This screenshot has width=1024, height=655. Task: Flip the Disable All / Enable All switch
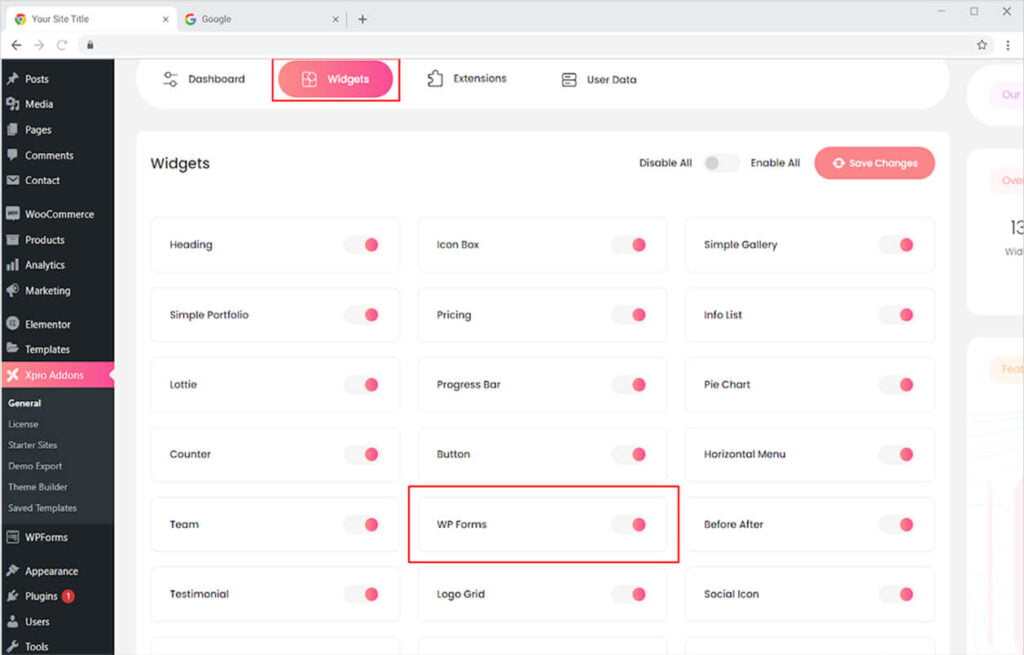[x=720, y=163]
